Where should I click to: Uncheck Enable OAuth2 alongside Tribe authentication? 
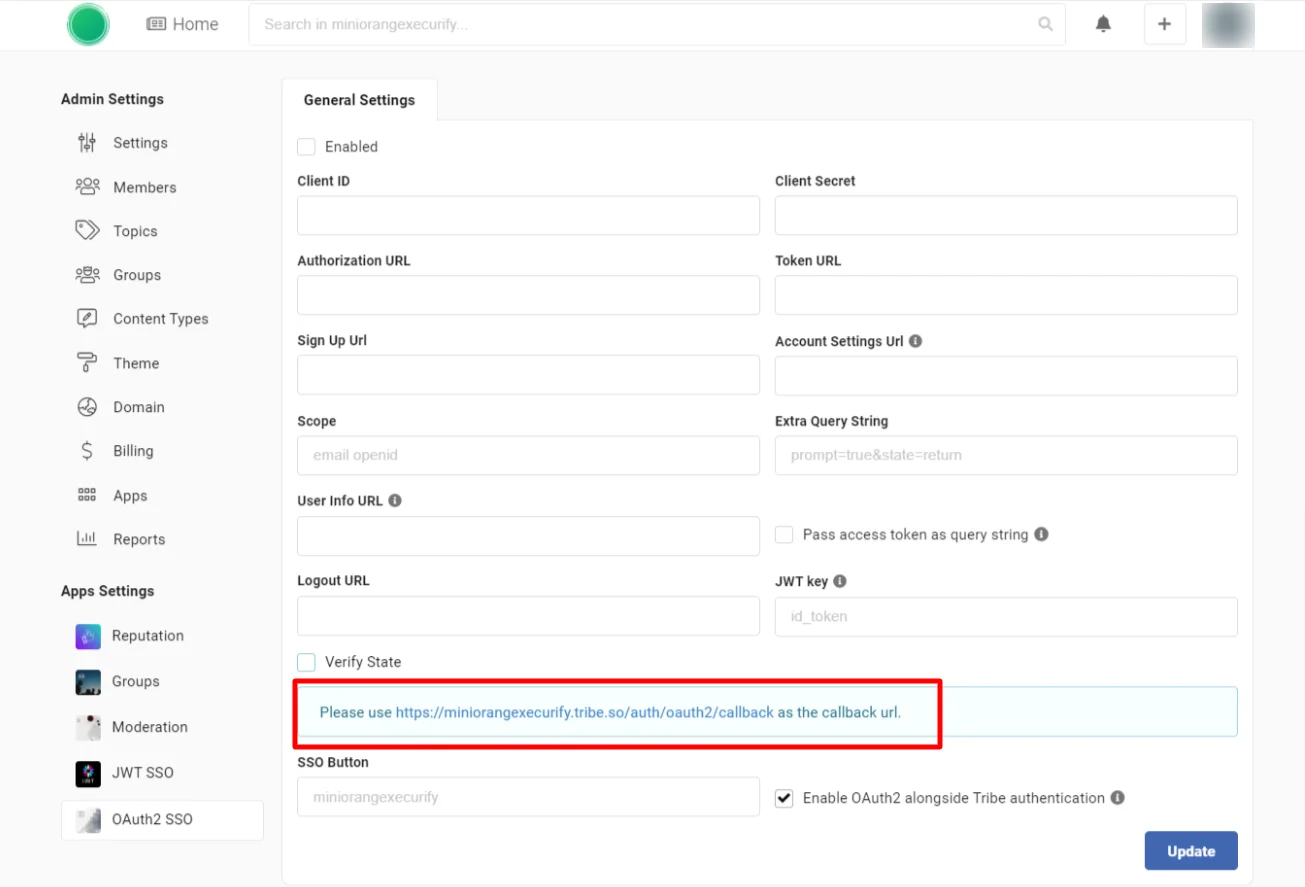click(x=784, y=797)
